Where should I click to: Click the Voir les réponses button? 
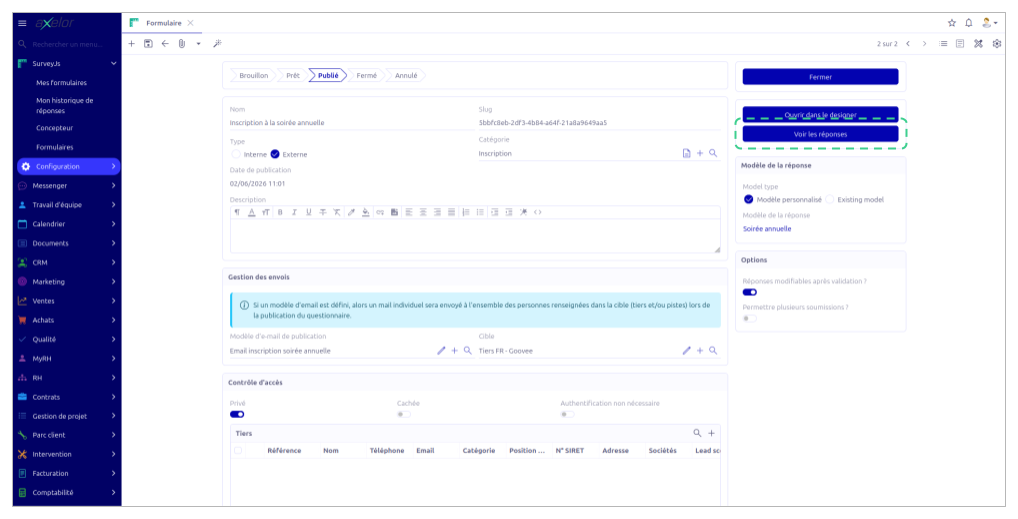[820, 134]
